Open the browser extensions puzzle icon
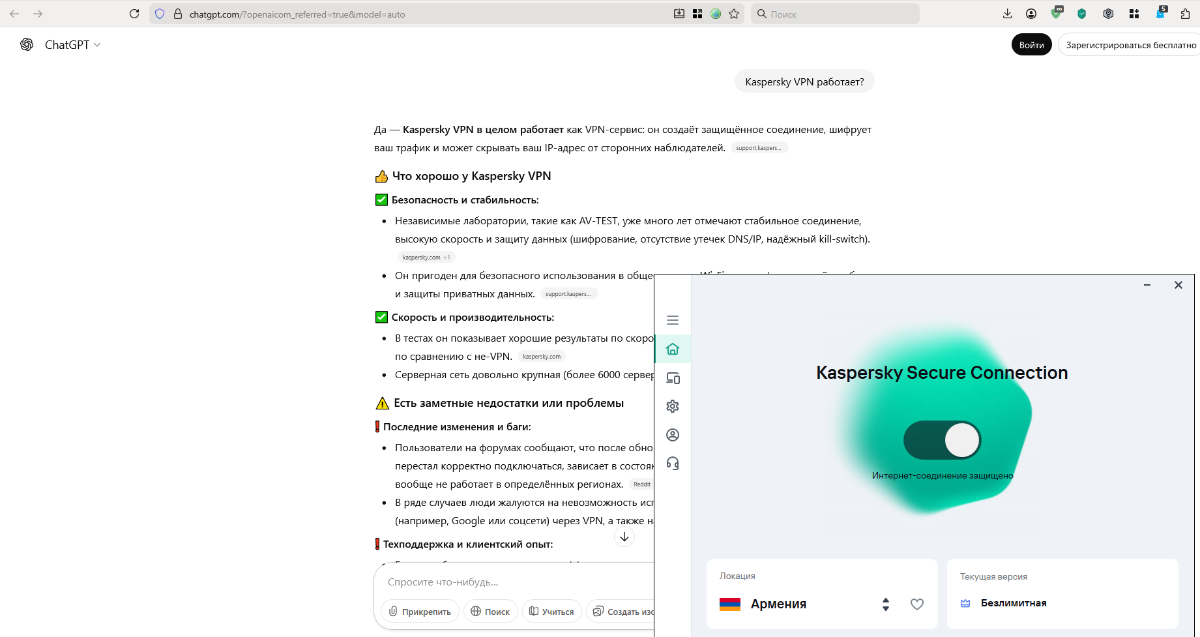 (1186, 14)
